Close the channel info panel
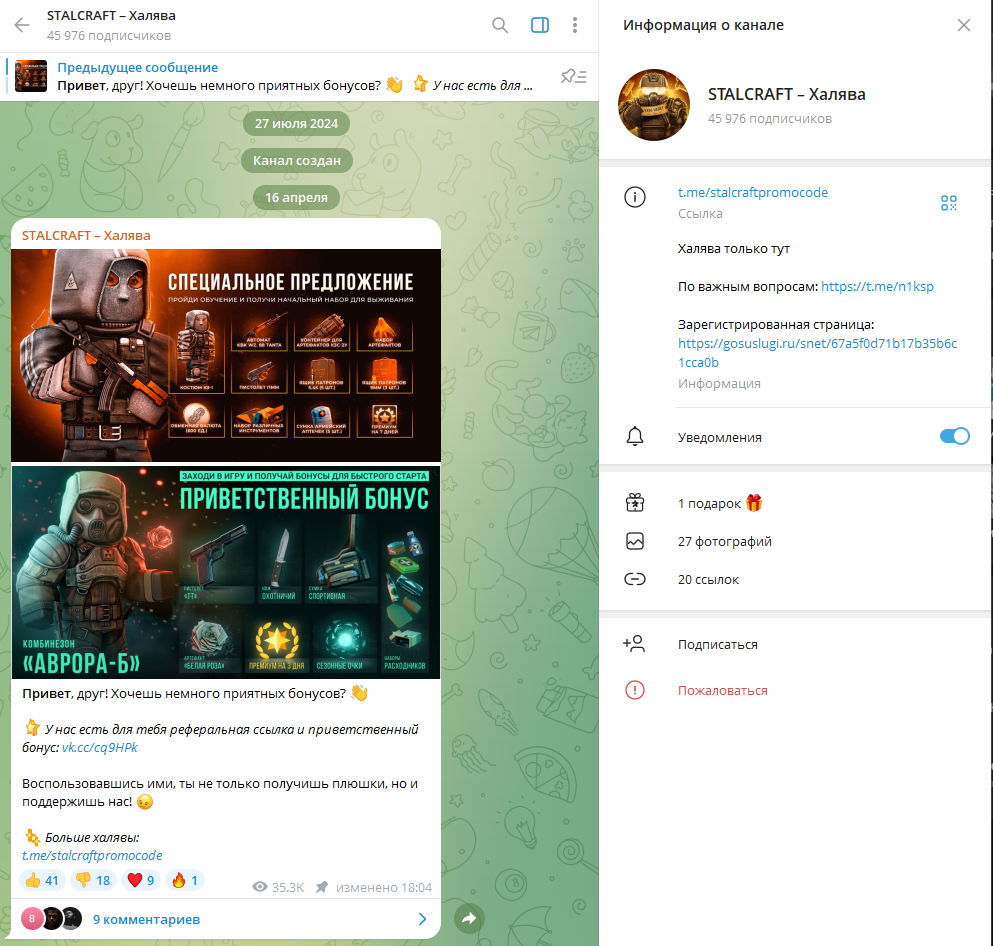Image resolution: width=993 pixels, height=946 pixels. [x=963, y=25]
